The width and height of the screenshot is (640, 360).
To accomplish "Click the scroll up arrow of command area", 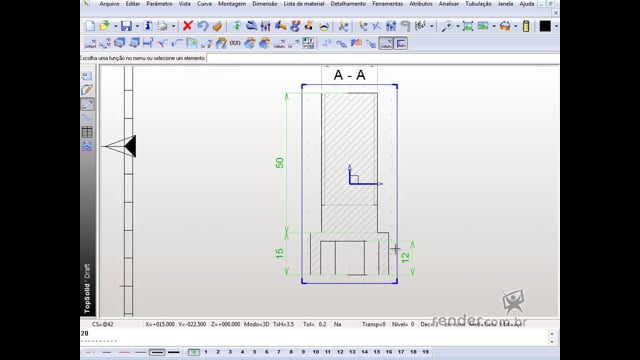I will pos(552,333).
